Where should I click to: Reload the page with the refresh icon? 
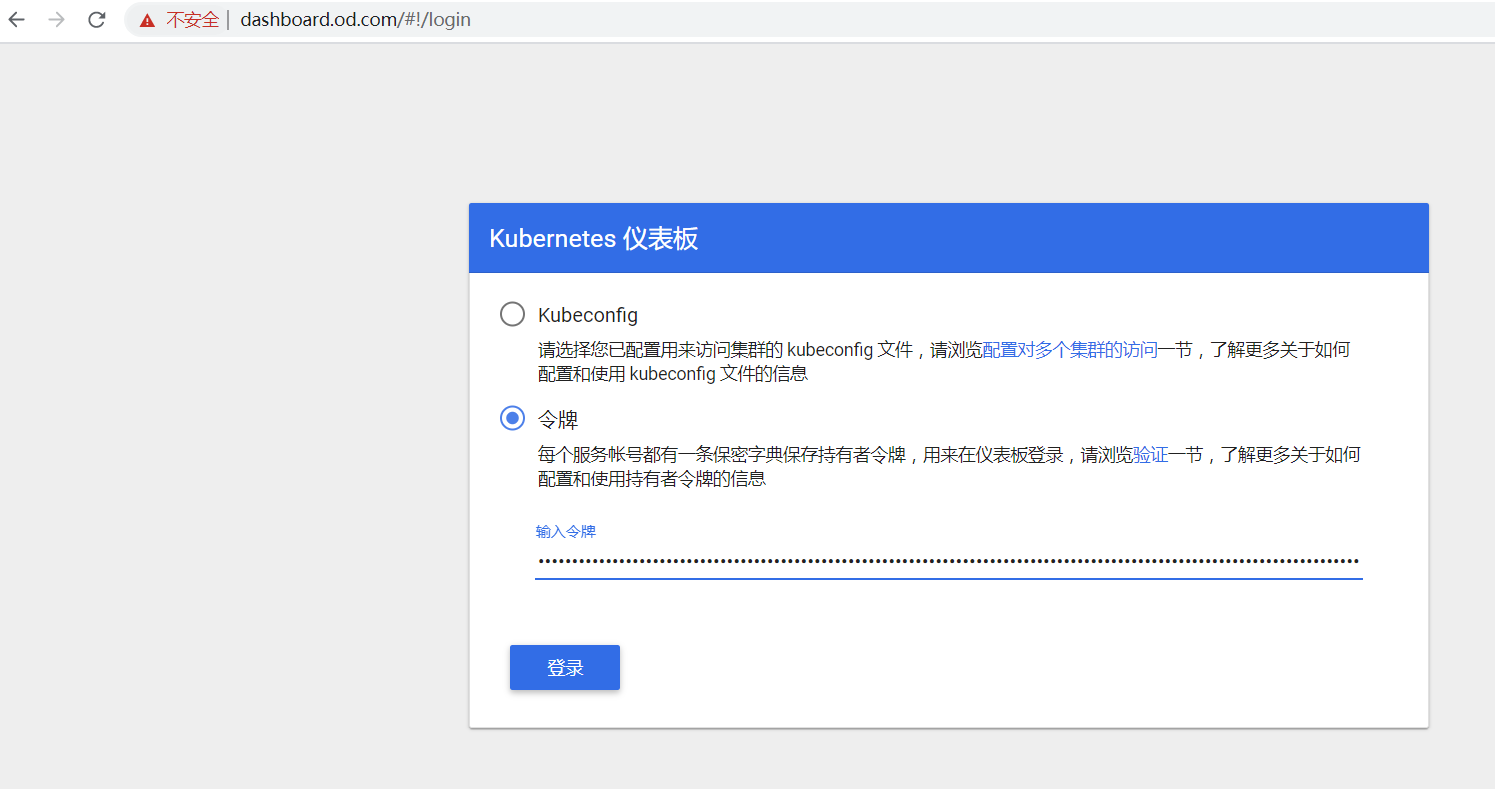pos(97,20)
